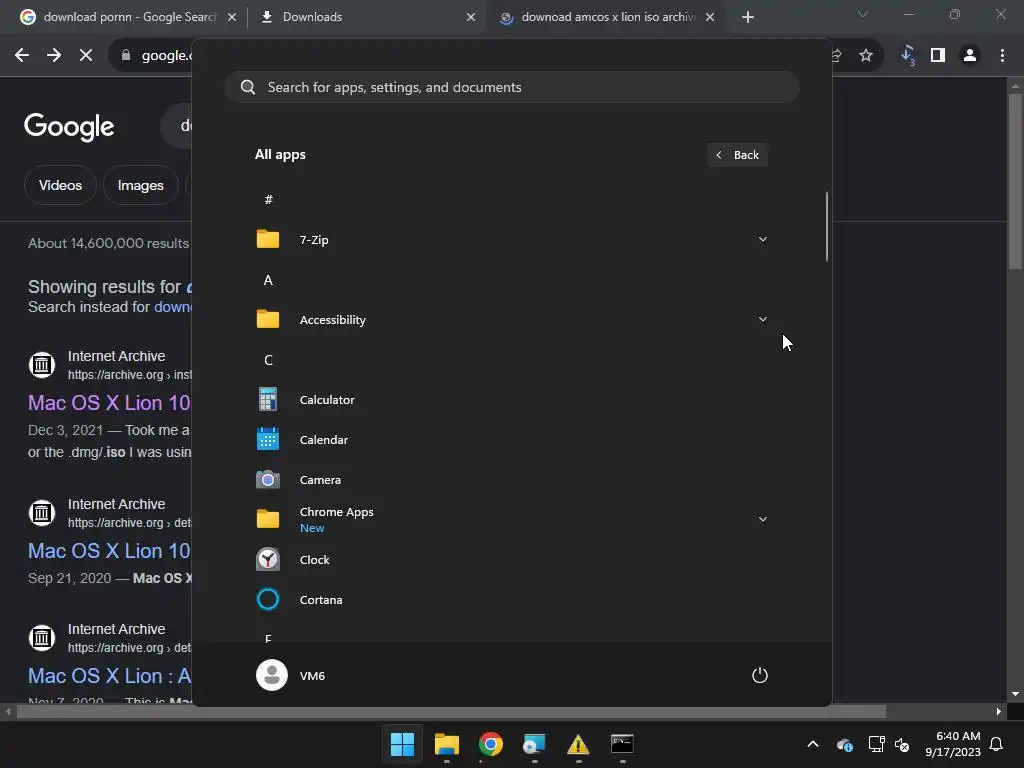Click the lock icon in address bar
Image resolution: width=1024 pixels, height=768 pixels.
[125, 56]
